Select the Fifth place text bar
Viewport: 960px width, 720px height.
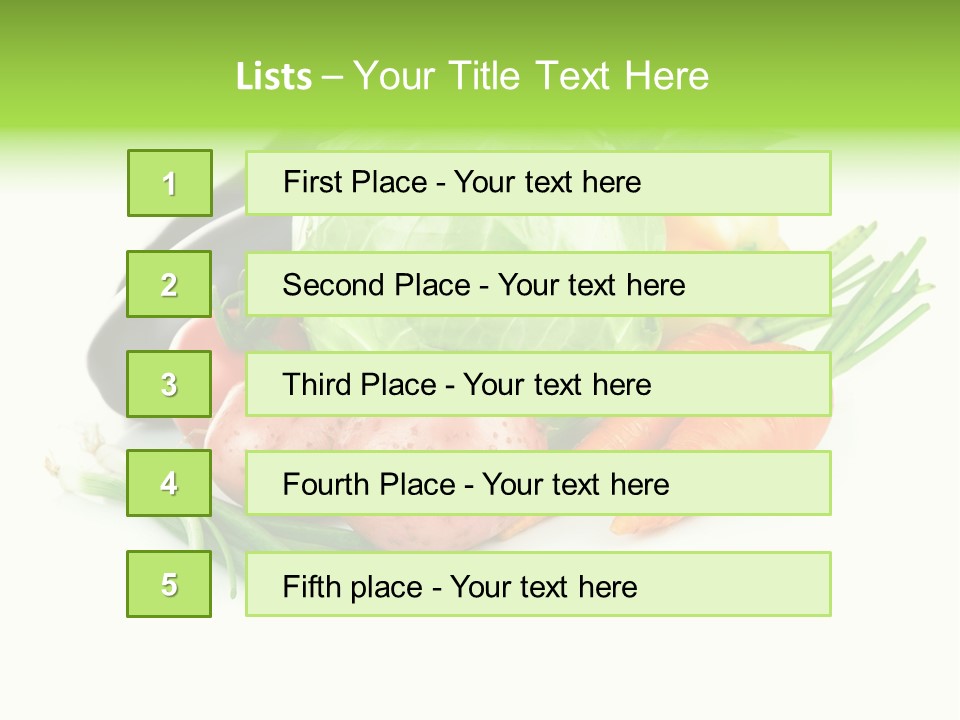tap(538, 583)
